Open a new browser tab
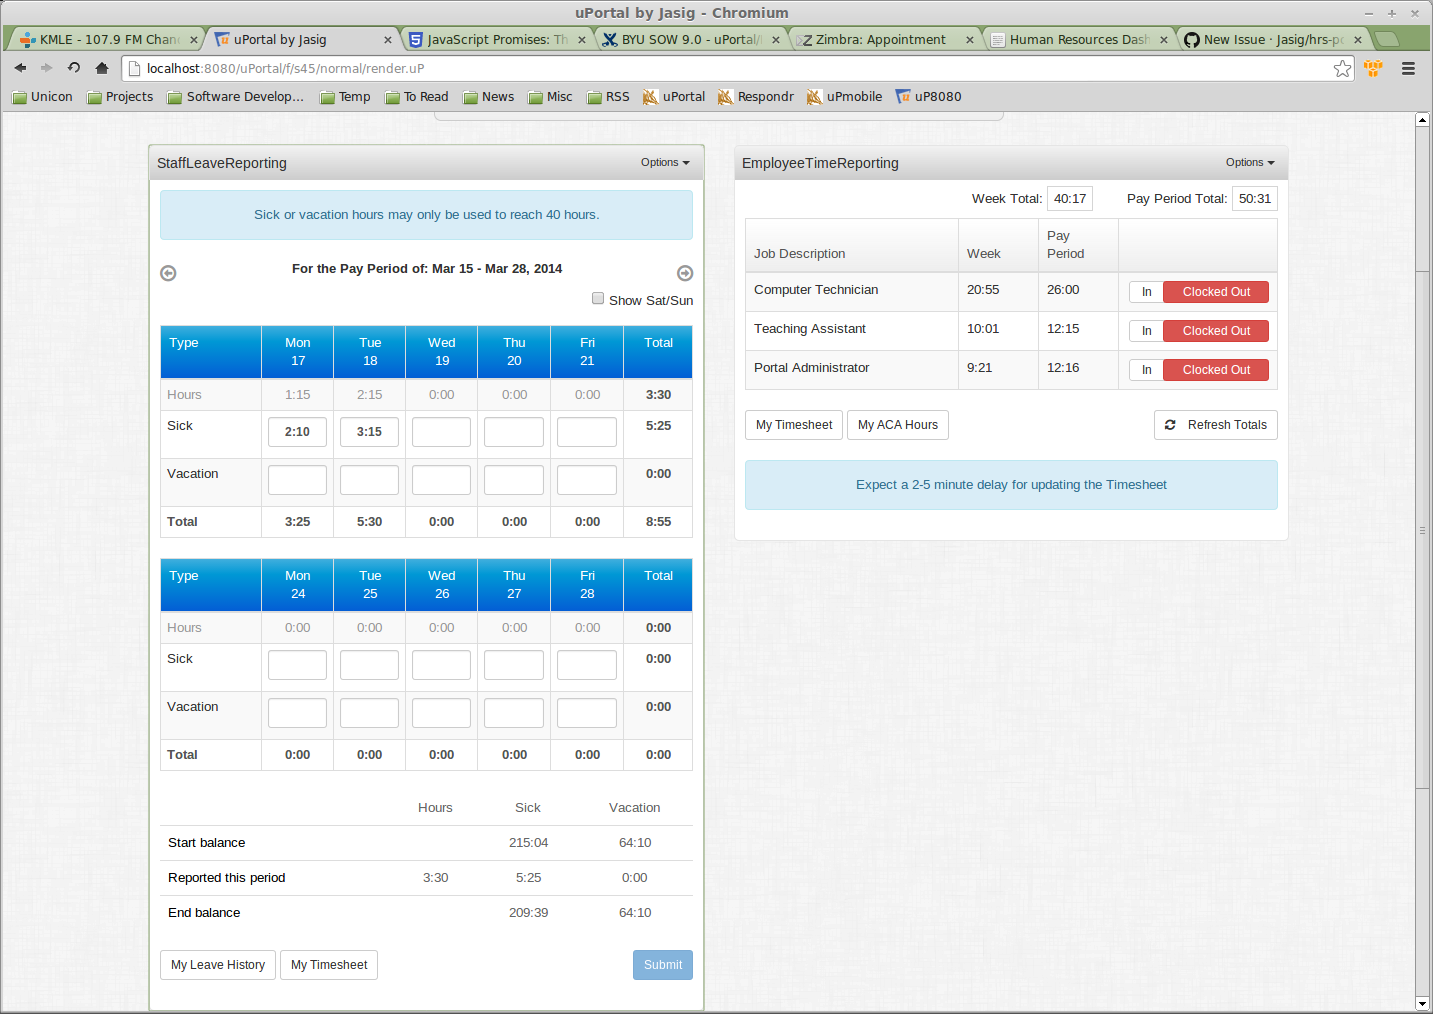 click(x=1387, y=39)
